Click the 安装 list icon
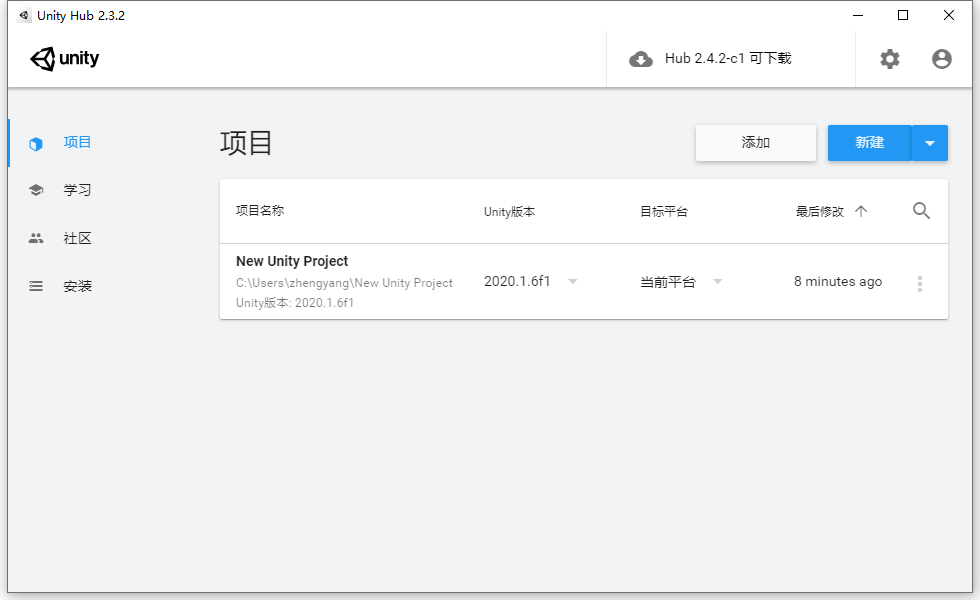This screenshot has height=600, width=980. tap(36, 286)
